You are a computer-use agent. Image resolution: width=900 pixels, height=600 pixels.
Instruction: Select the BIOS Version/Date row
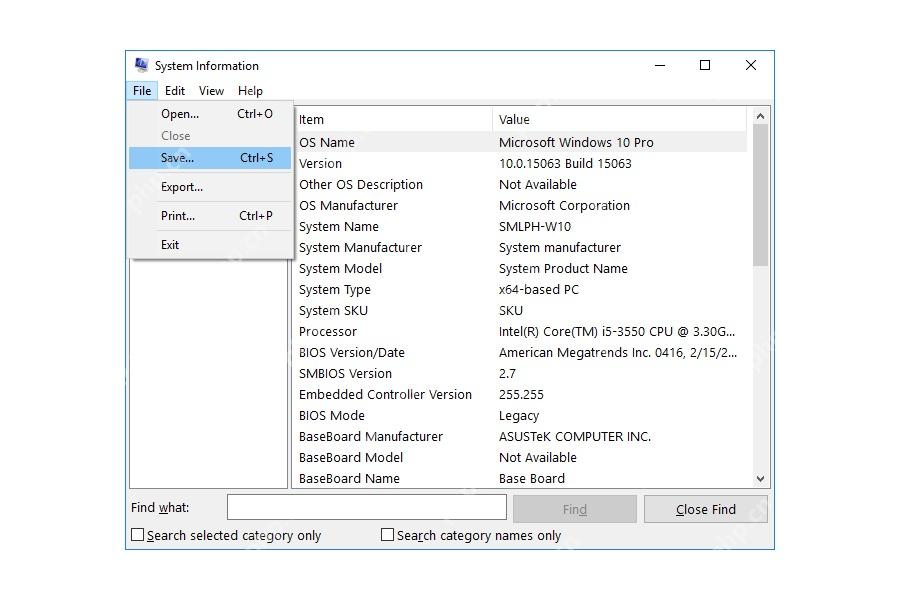coord(520,353)
